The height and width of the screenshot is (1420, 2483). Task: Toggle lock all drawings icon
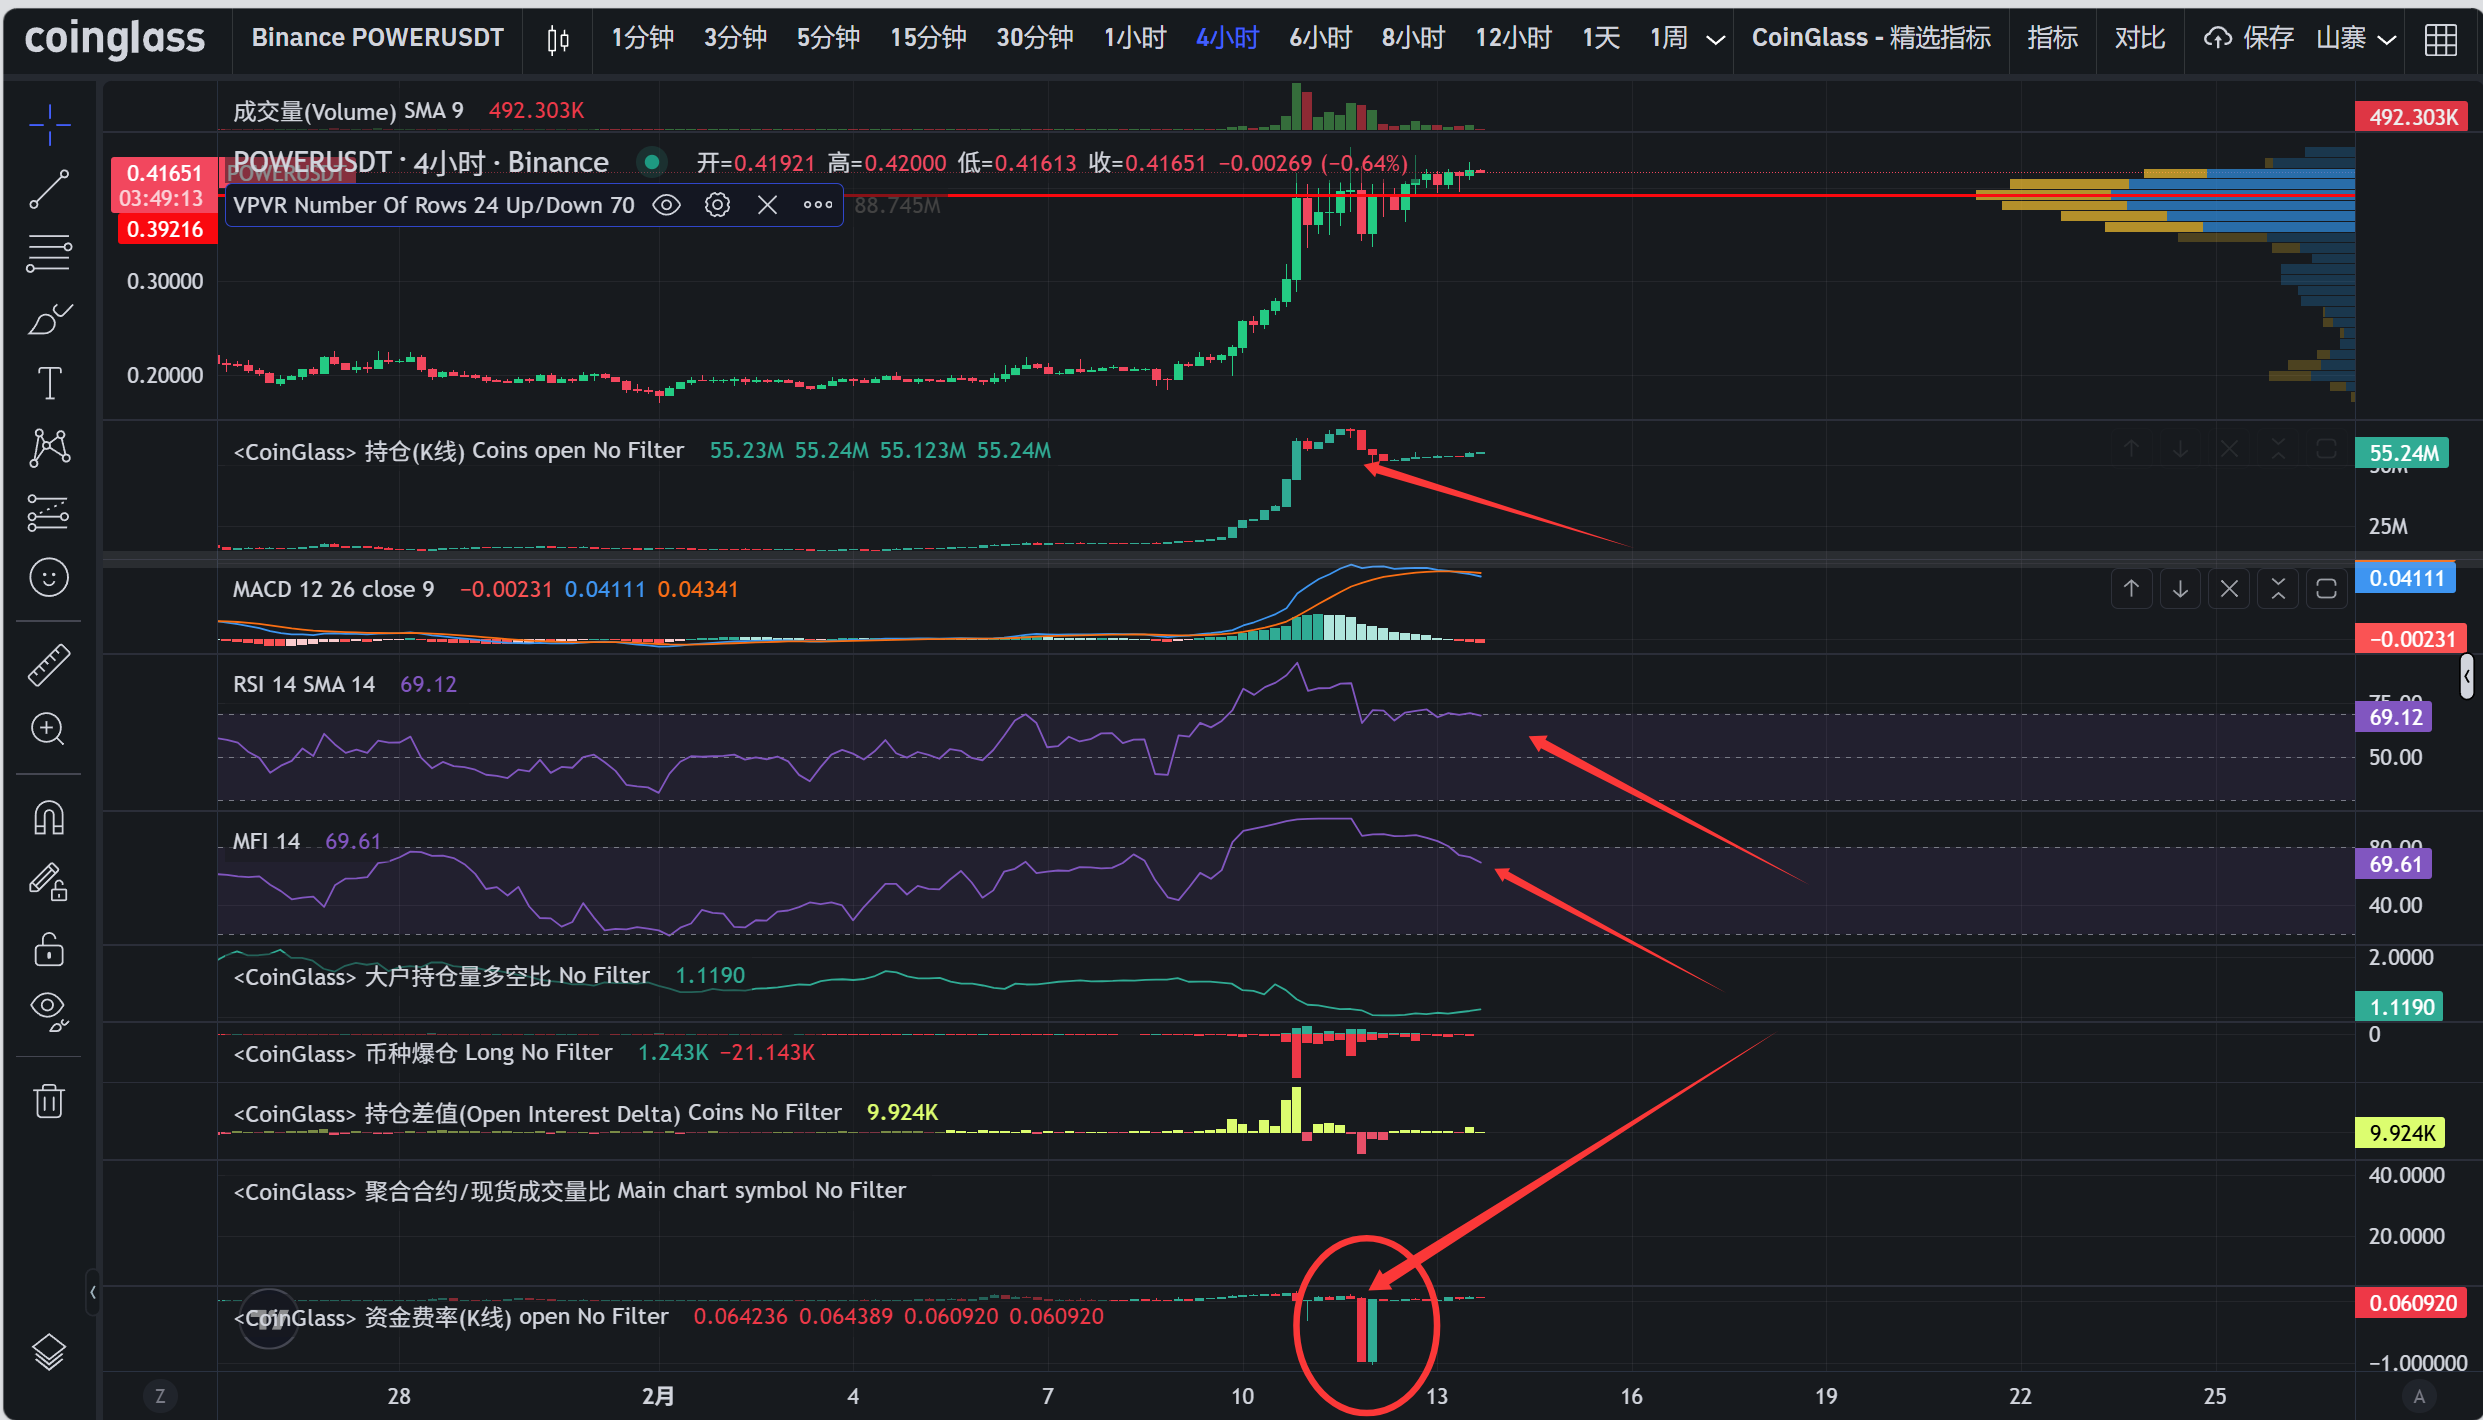(49, 948)
